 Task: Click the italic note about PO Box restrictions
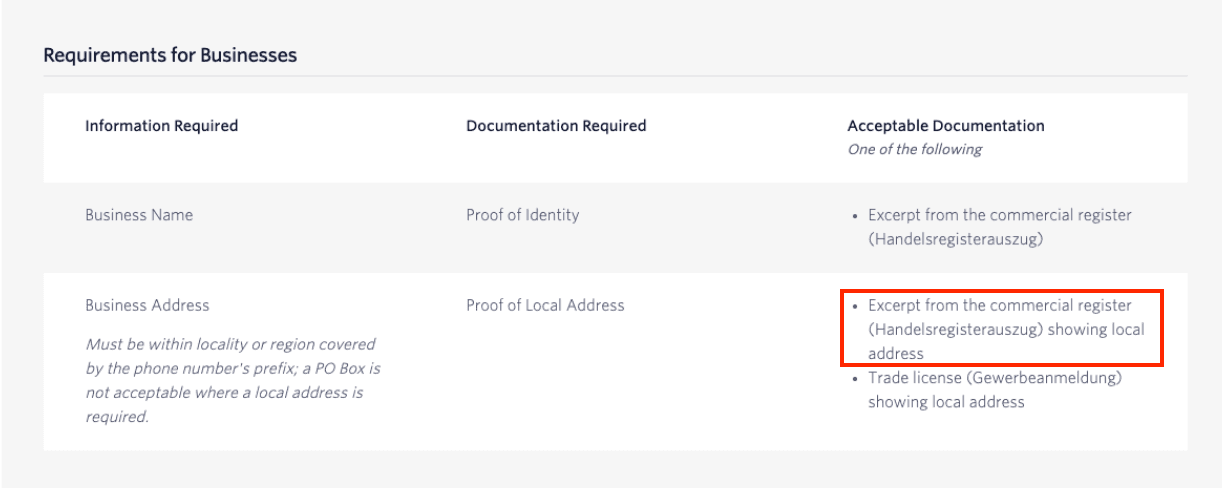pyautogui.click(x=232, y=381)
